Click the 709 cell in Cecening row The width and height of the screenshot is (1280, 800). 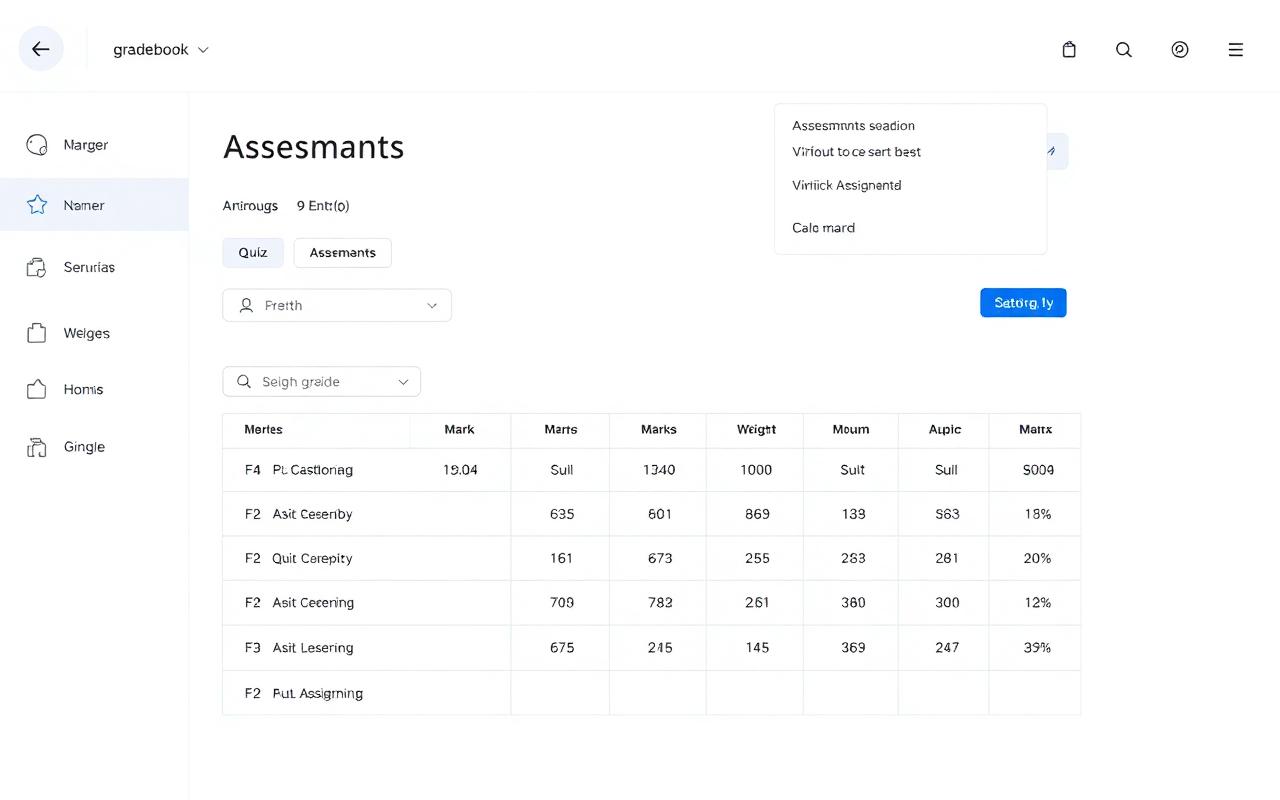coord(562,603)
